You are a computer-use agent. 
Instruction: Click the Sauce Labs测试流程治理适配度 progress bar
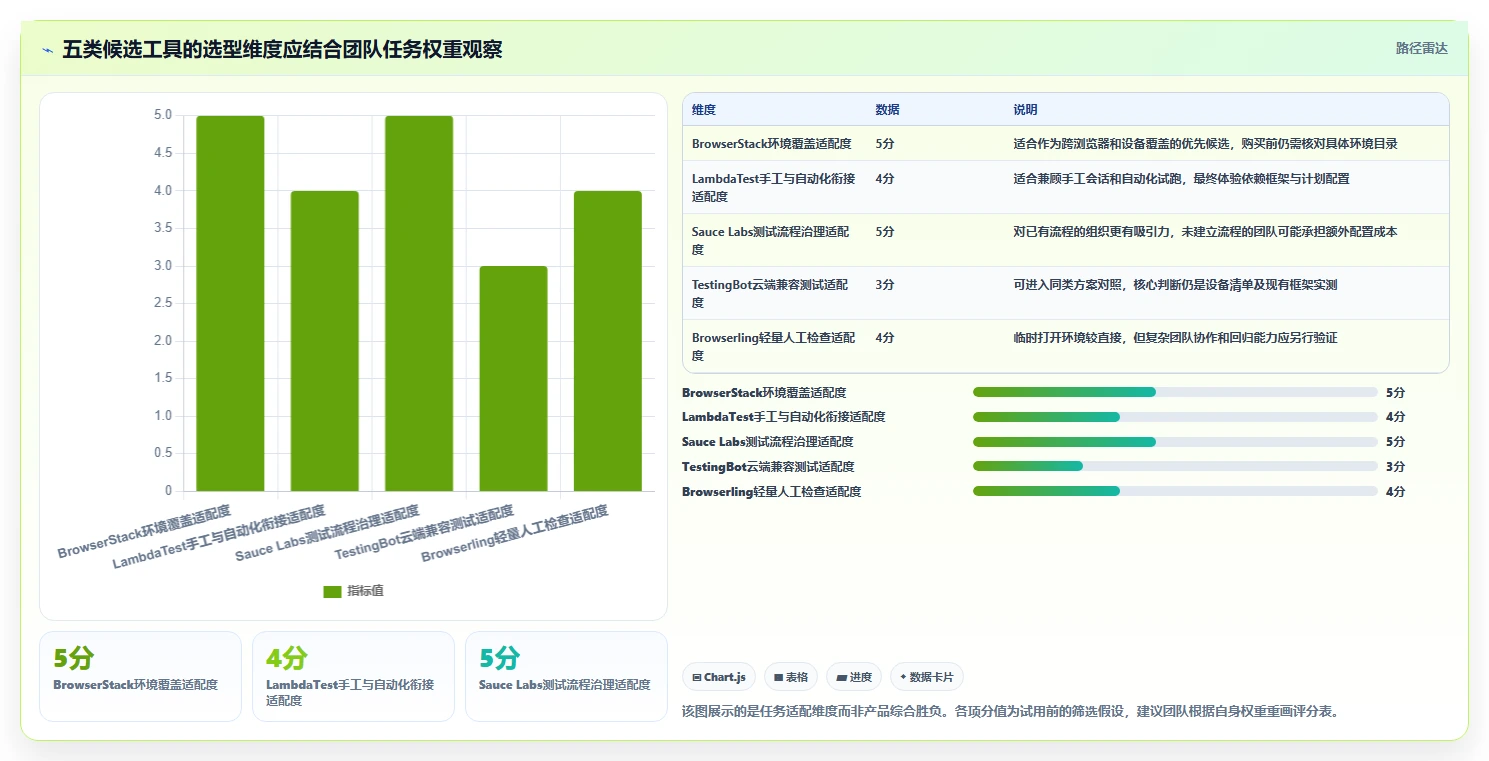[x=1175, y=442]
